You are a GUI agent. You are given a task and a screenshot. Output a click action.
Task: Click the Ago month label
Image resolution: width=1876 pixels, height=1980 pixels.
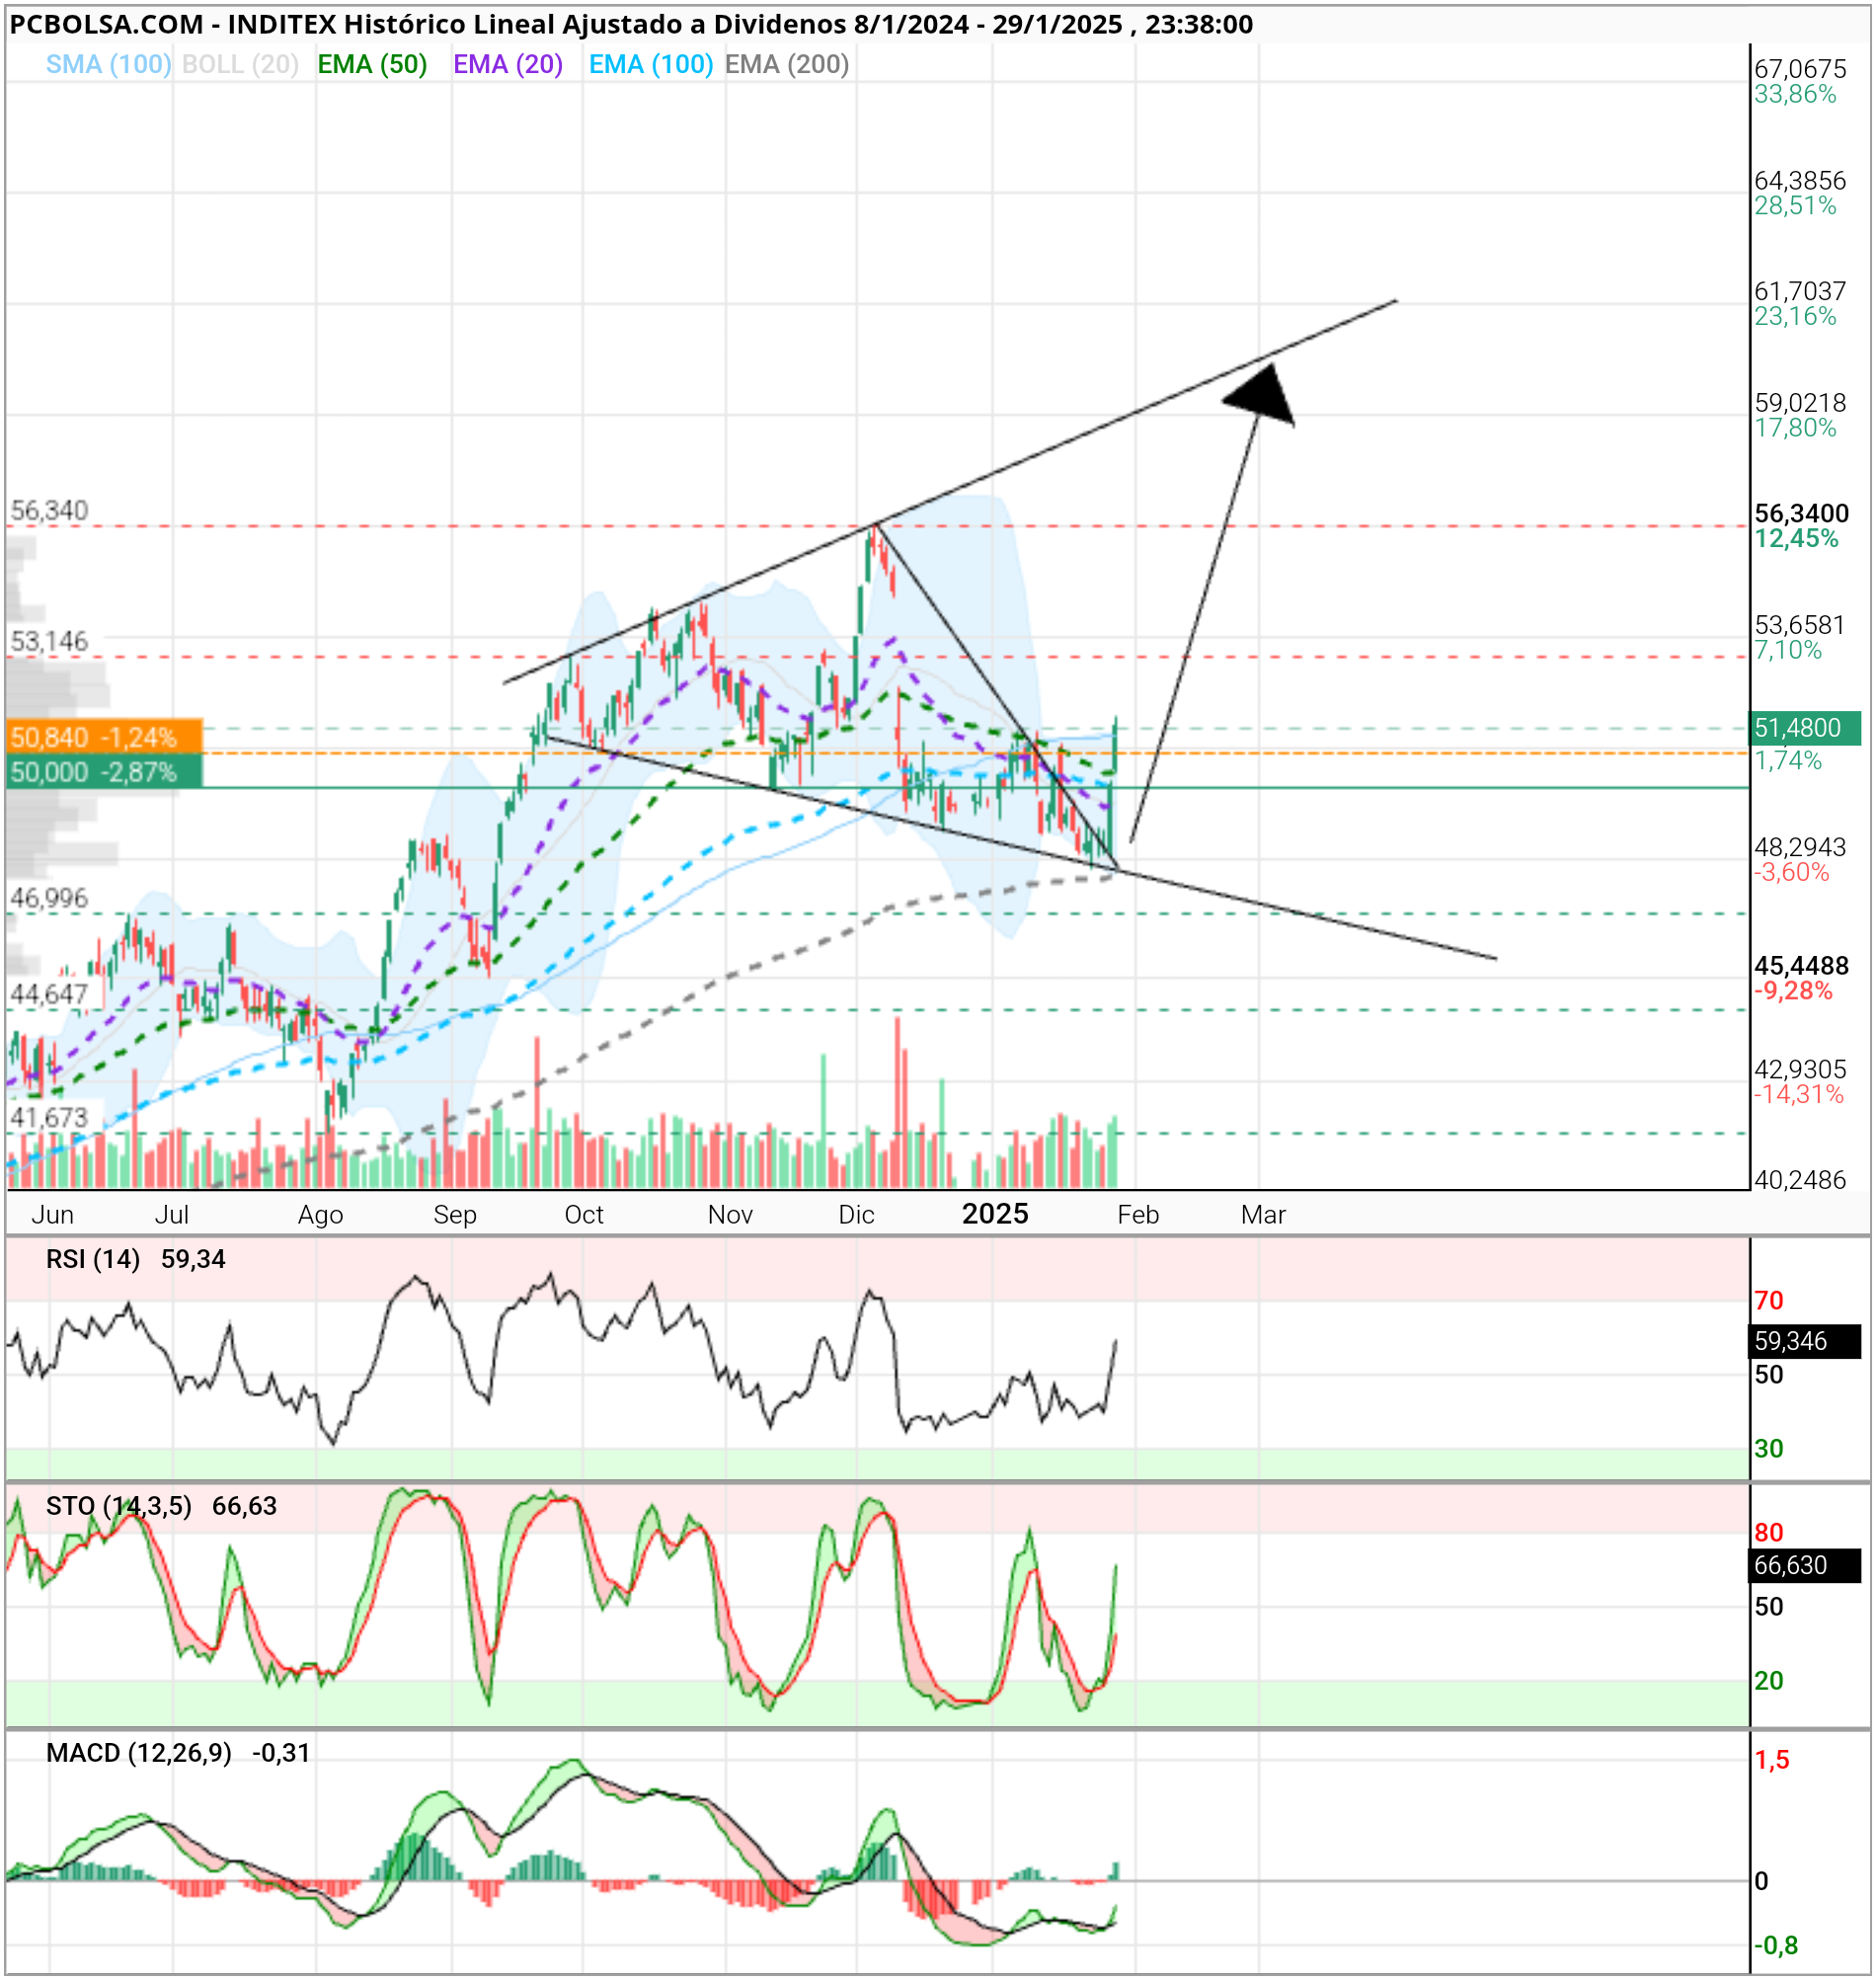click(320, 1214)
